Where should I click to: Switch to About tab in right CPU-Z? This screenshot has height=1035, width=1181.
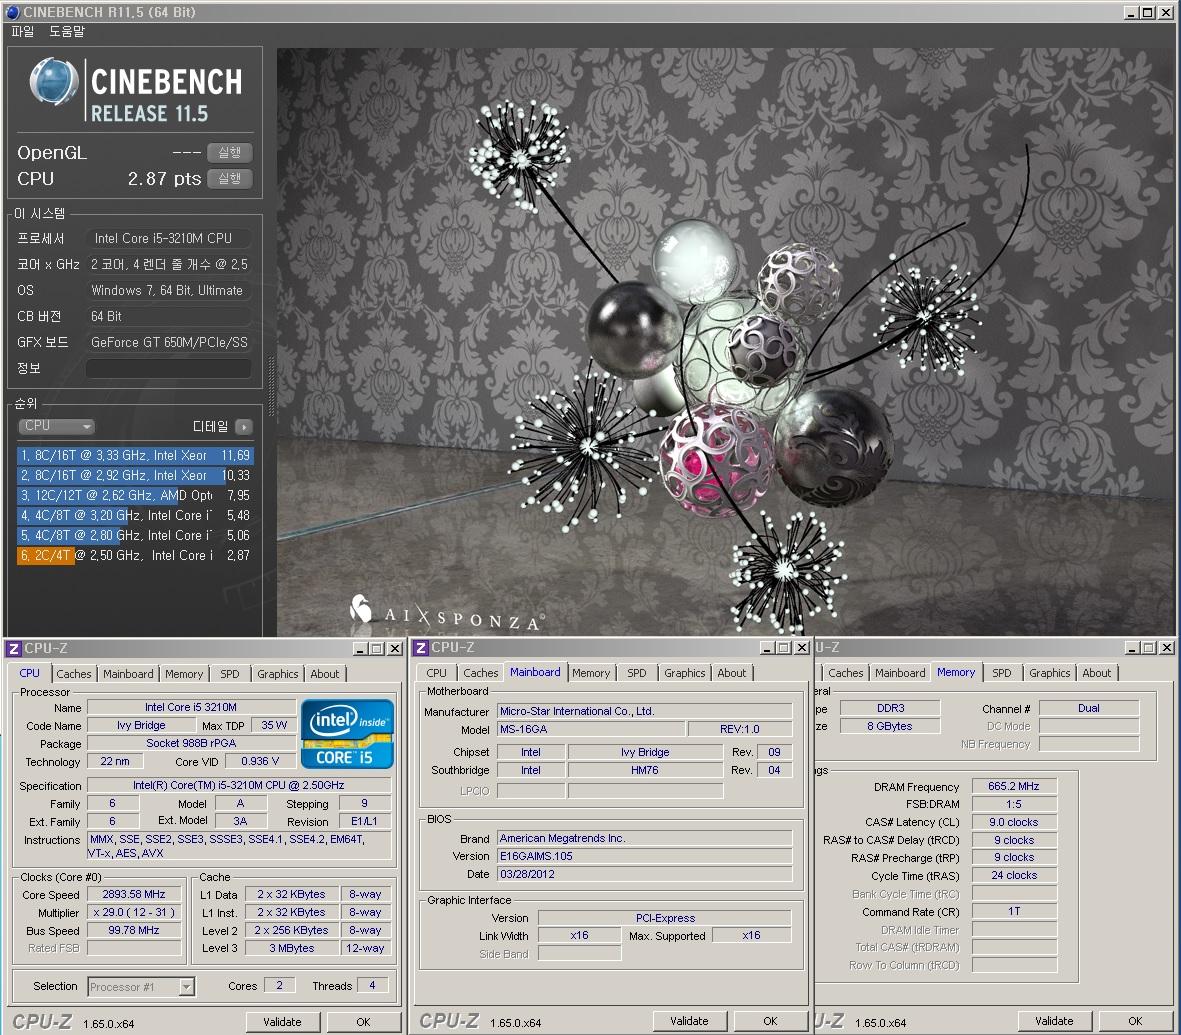coord(1097,673)
